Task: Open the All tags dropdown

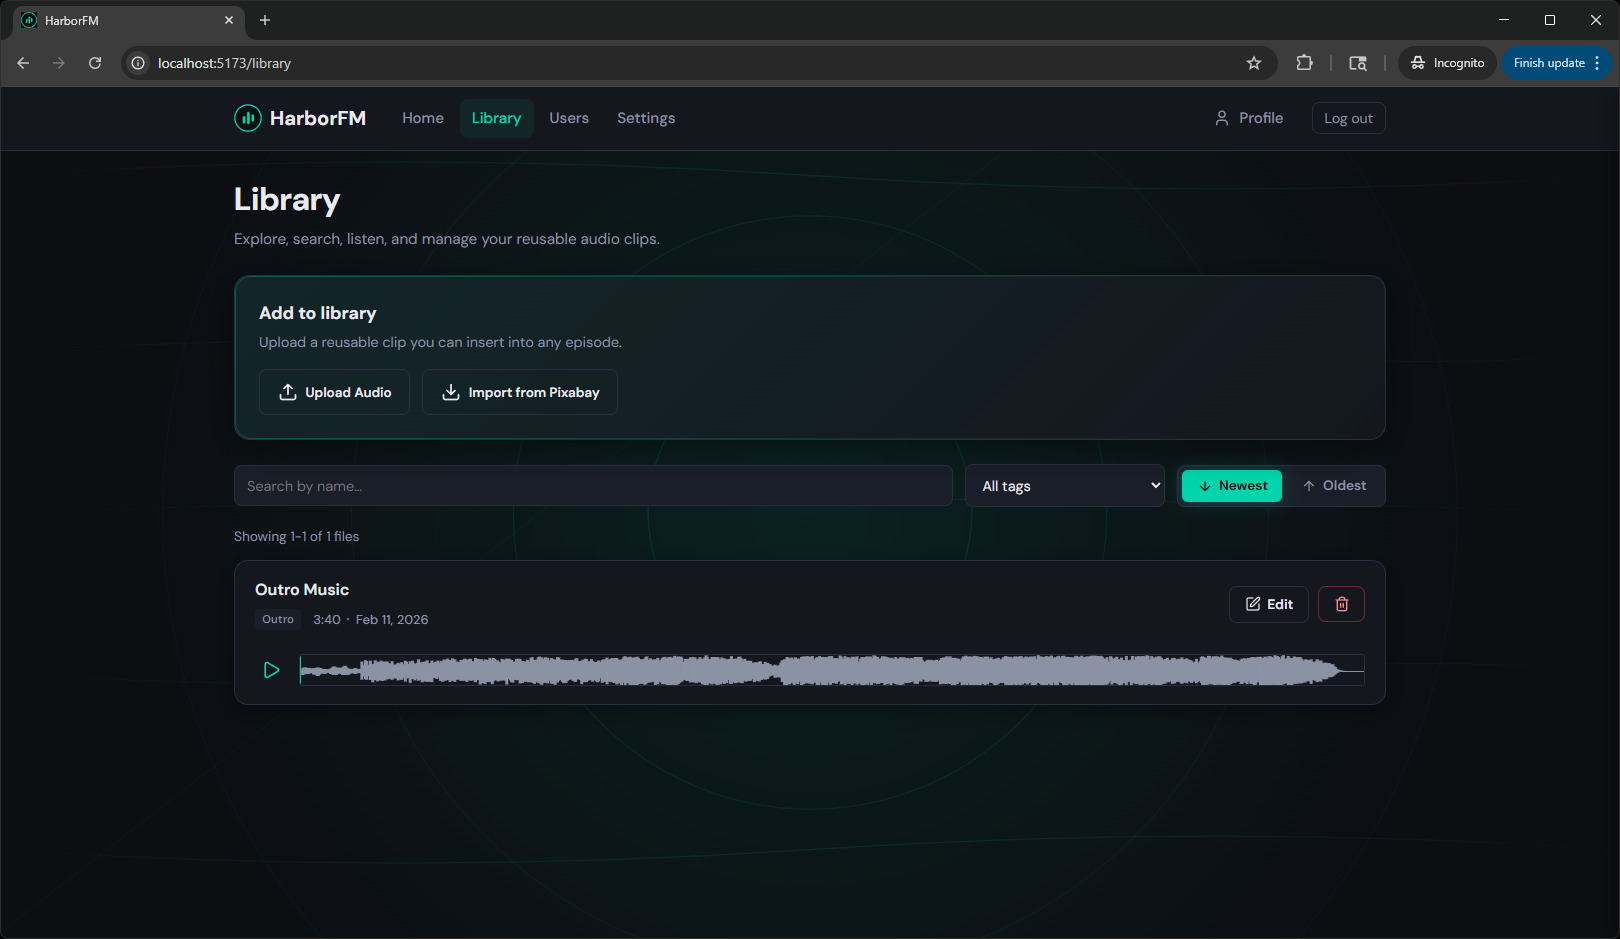Action: coord(1064,485)
